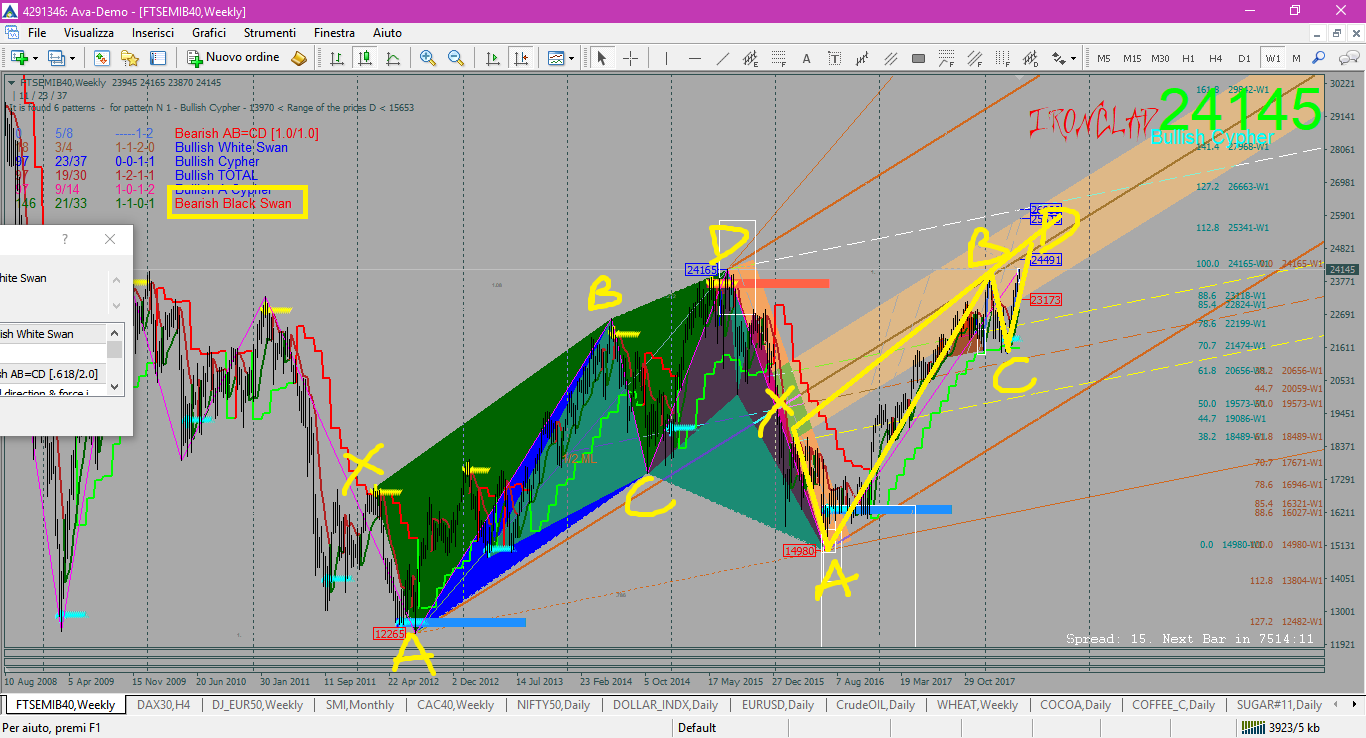Viewport: 1366px width, 738px height.
Task: Select the trendline drawing tool
Action: coord(723,58)
